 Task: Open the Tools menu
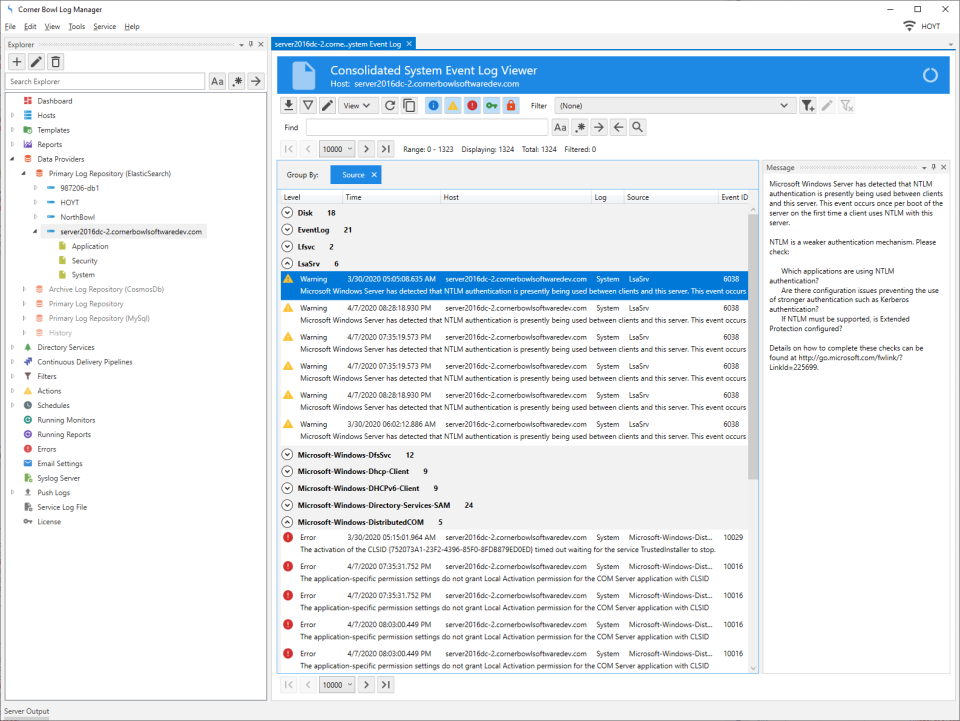[x=77, y=26]
